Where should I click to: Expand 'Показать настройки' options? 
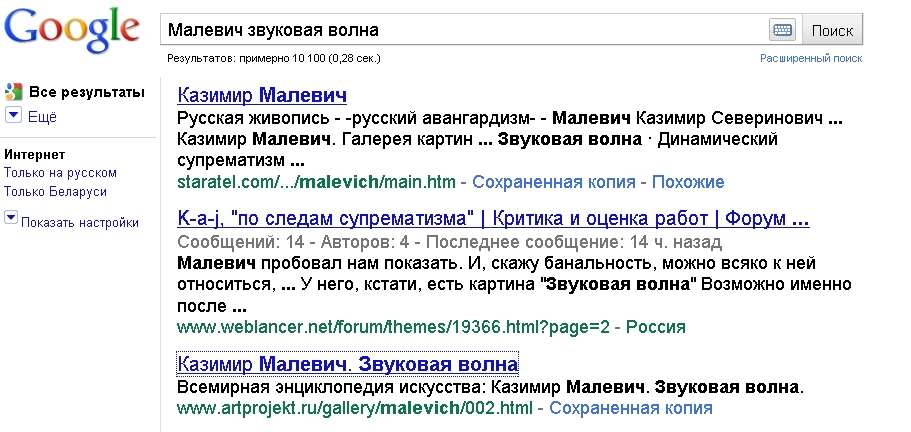coord(11,217)
